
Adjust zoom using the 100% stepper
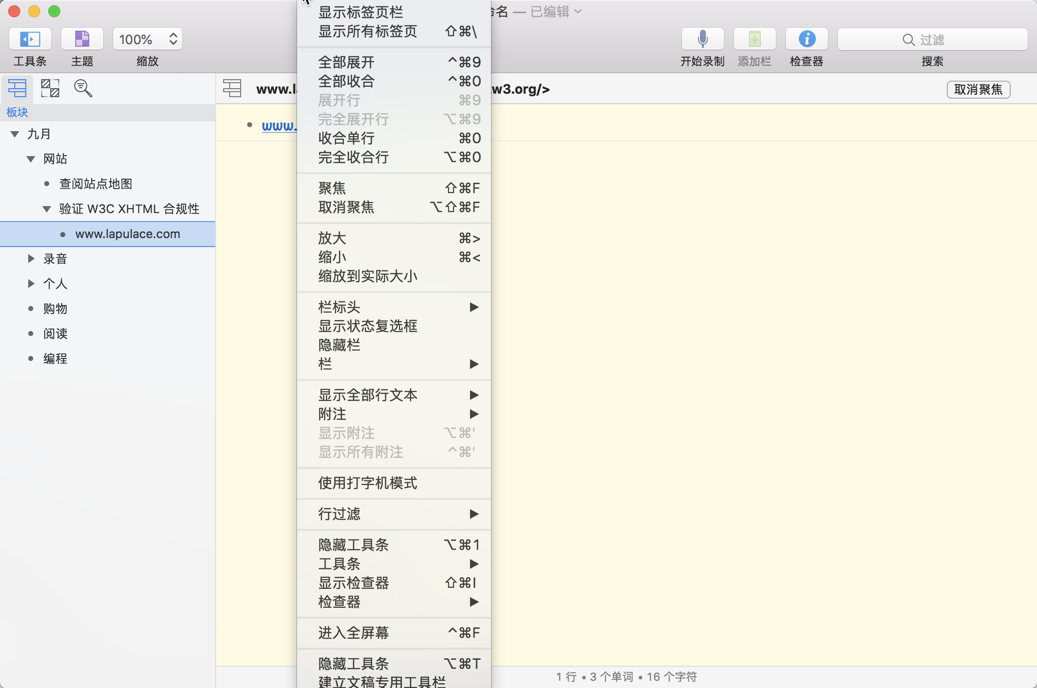tap(147, 39)
